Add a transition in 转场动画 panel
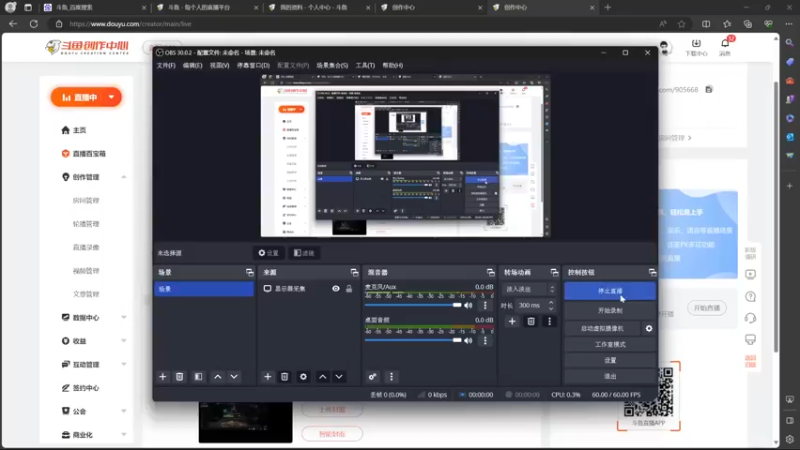 pyautogui.click(x=512, y=321)
